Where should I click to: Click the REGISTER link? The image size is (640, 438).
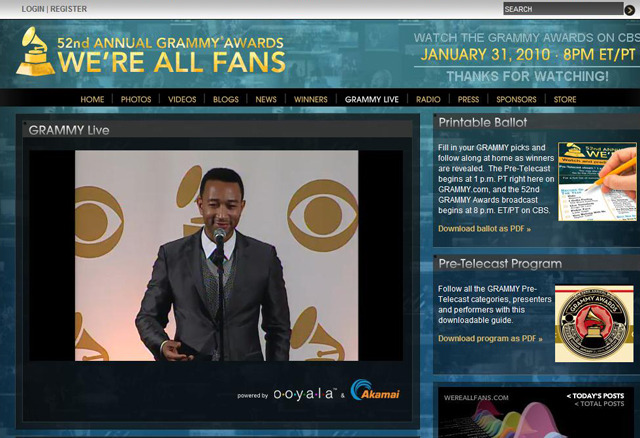pos(69,9)
